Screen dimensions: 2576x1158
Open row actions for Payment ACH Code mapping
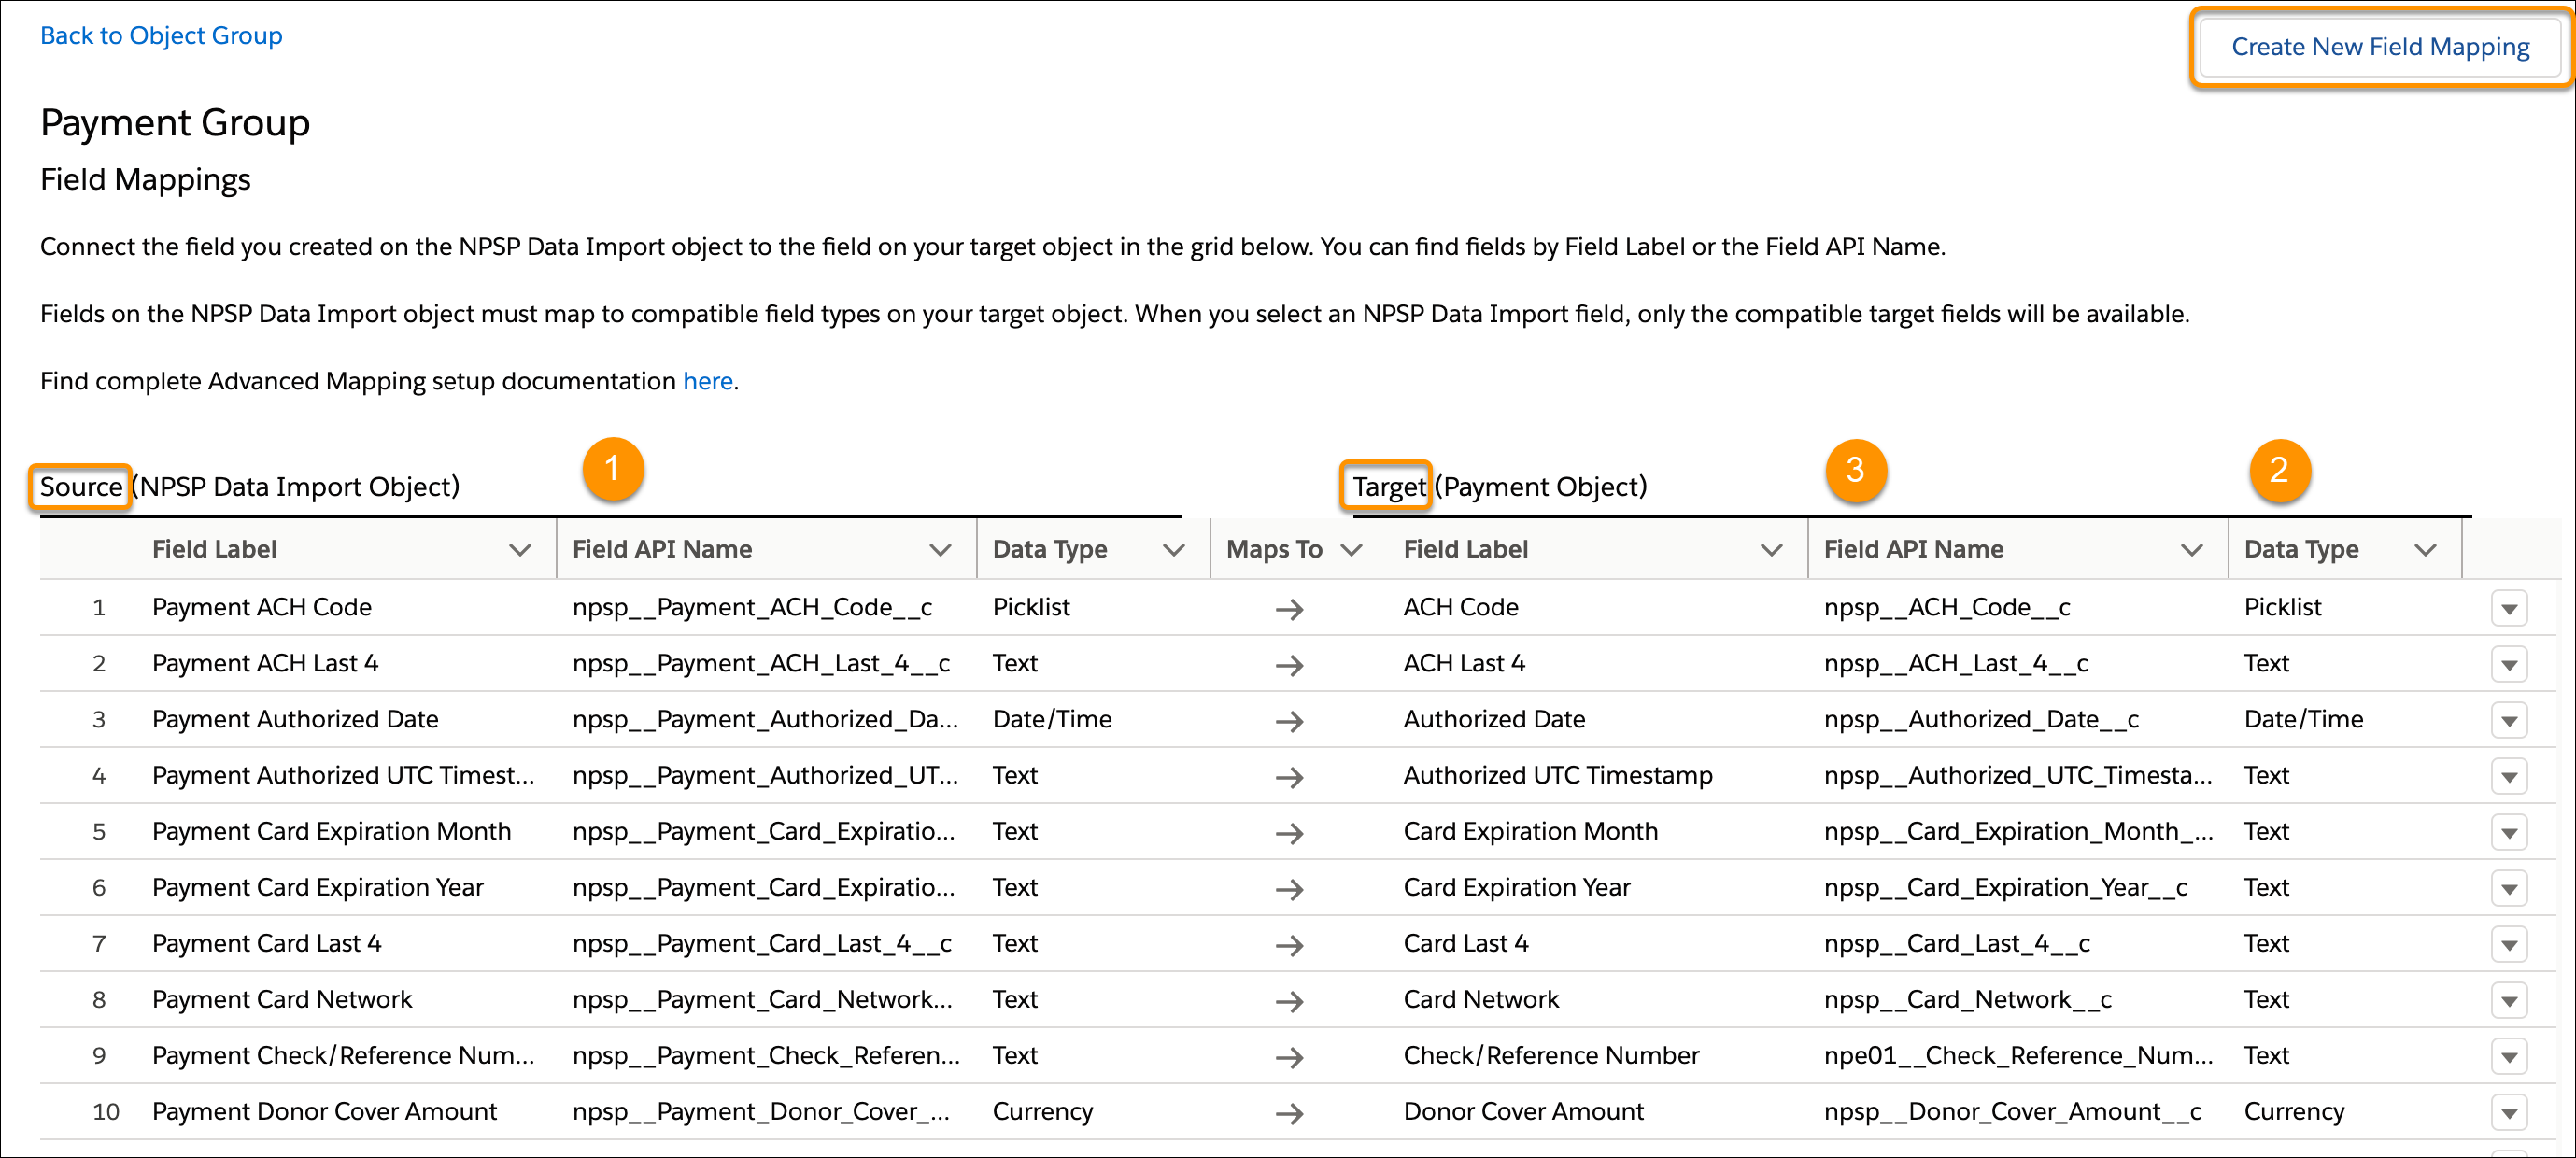click(2510, 607)
